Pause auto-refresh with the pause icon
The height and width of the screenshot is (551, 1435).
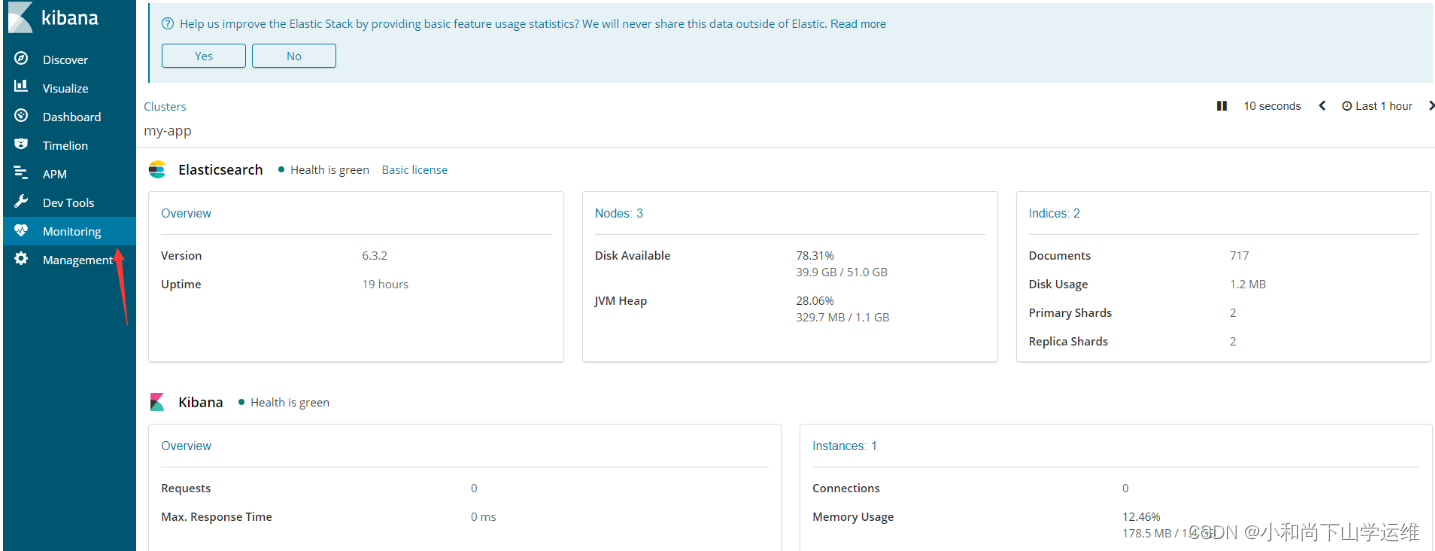click(1221, 106)
